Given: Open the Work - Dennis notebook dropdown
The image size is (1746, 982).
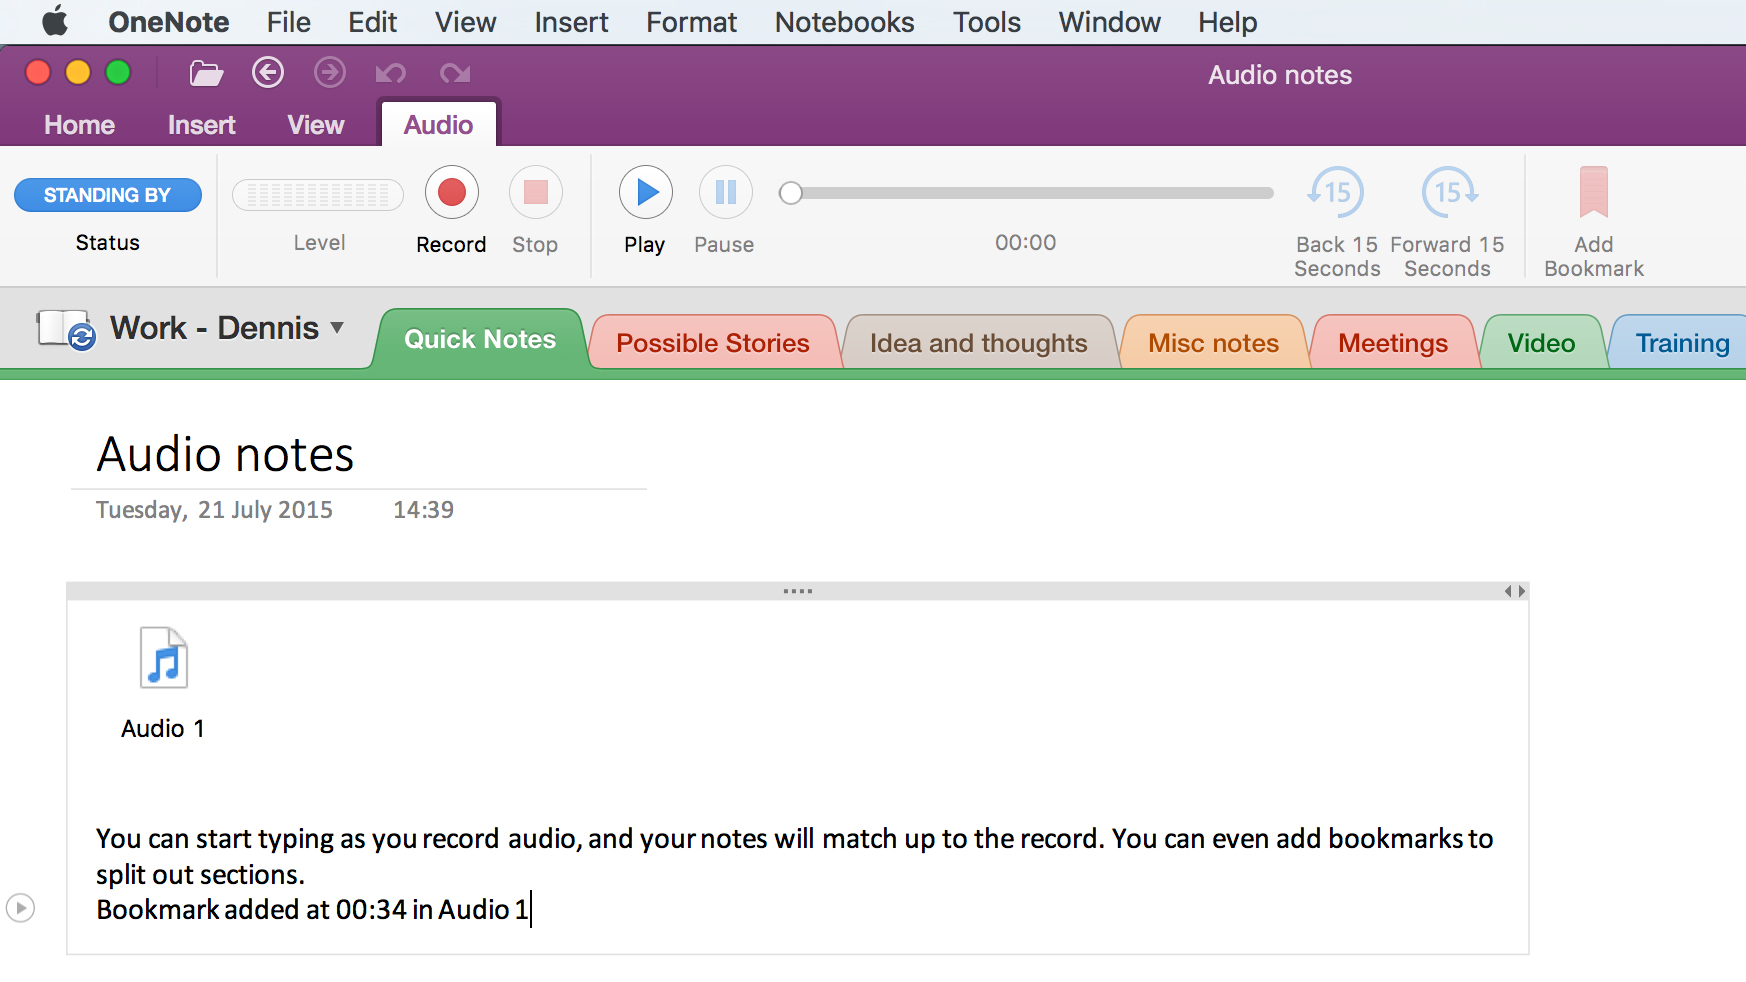Looking at the screenshot, I should [337, 328].
